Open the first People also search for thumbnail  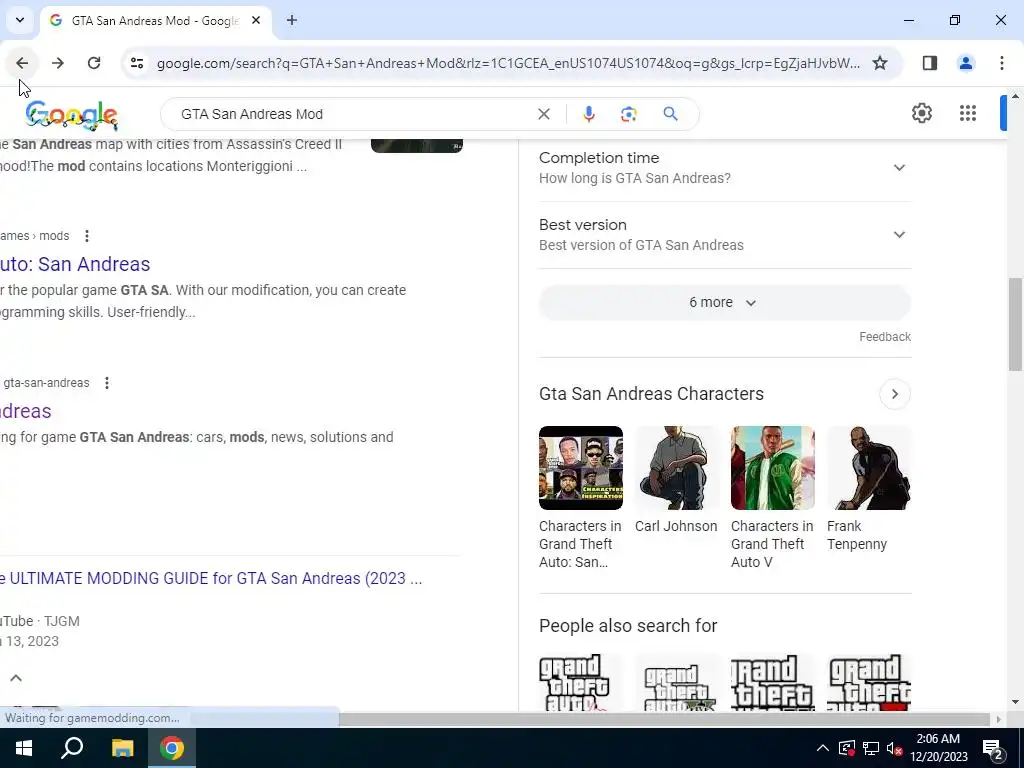pos(581,682)
